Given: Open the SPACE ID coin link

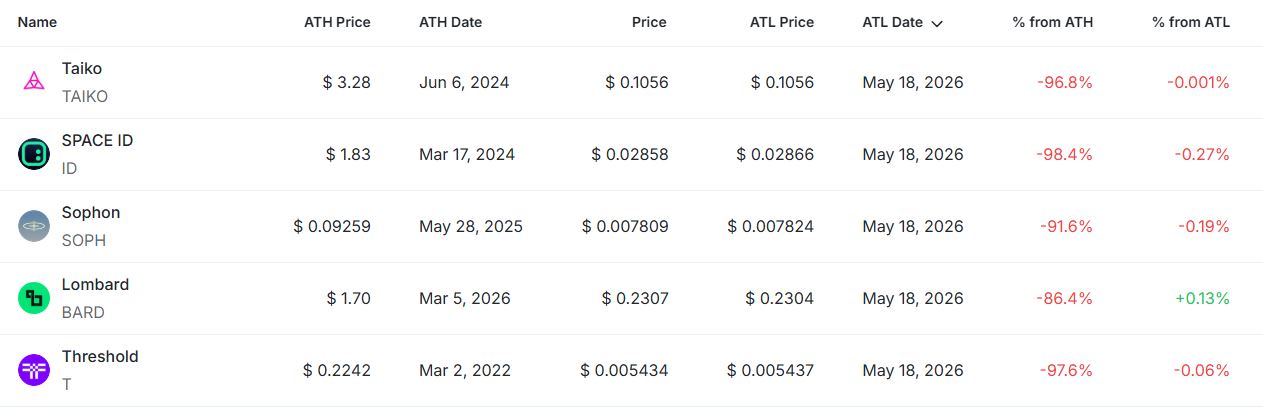Looking at the screenshot, I should 97,141.
